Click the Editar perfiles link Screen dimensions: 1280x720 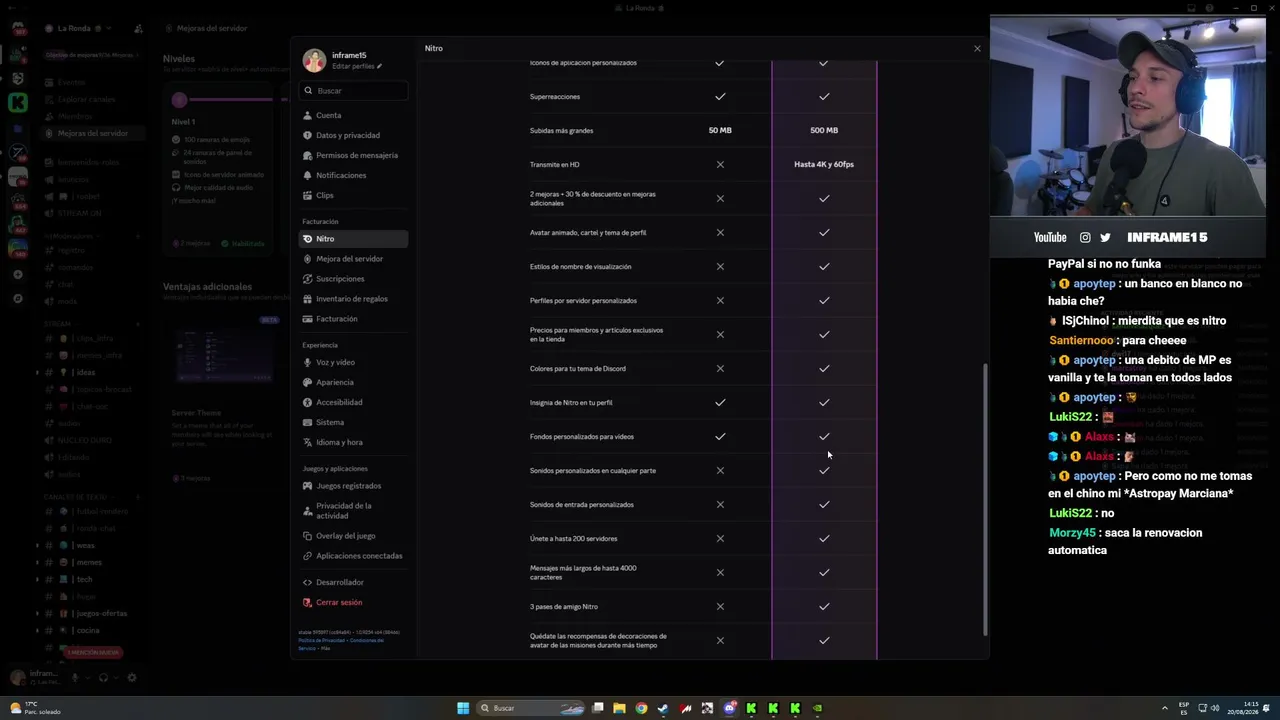[353, 66]
